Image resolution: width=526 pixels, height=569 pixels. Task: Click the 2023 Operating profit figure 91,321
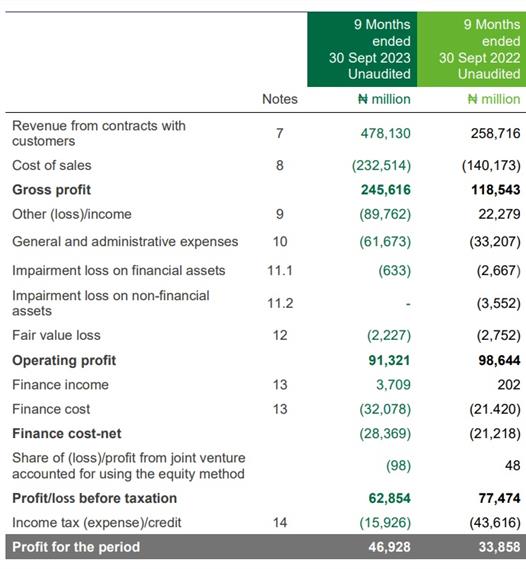click(389, 360)
